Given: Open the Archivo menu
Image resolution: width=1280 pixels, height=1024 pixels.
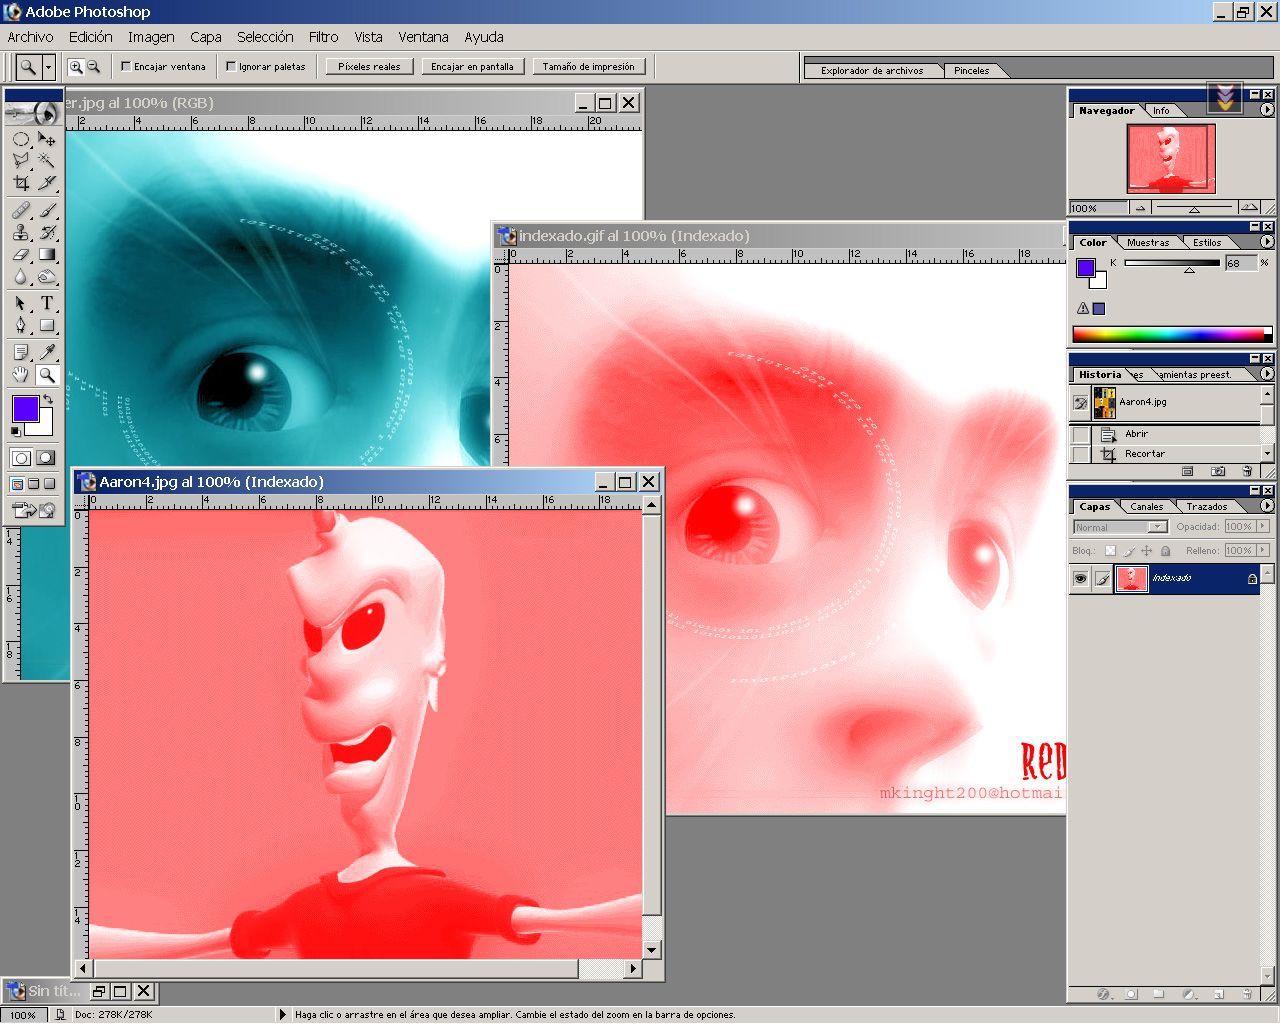Looking at the screenshot, I should [x=31, y=37].
